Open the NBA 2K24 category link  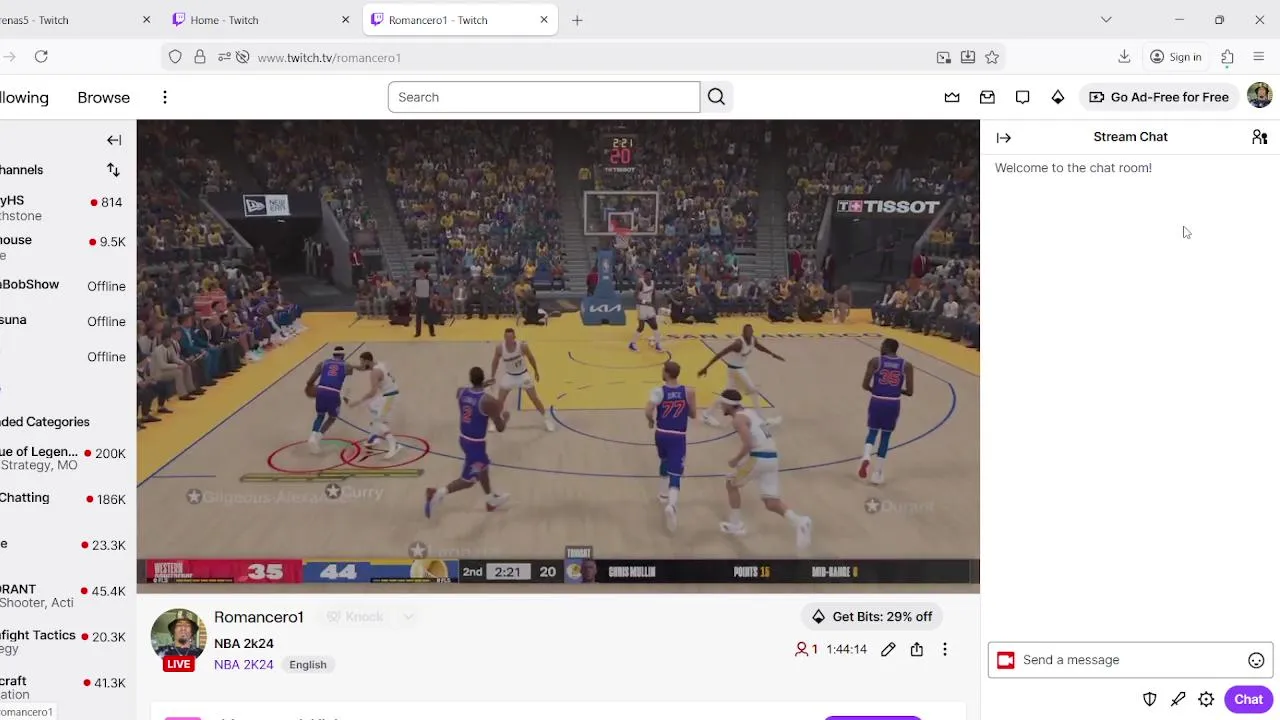pos(243,665)
